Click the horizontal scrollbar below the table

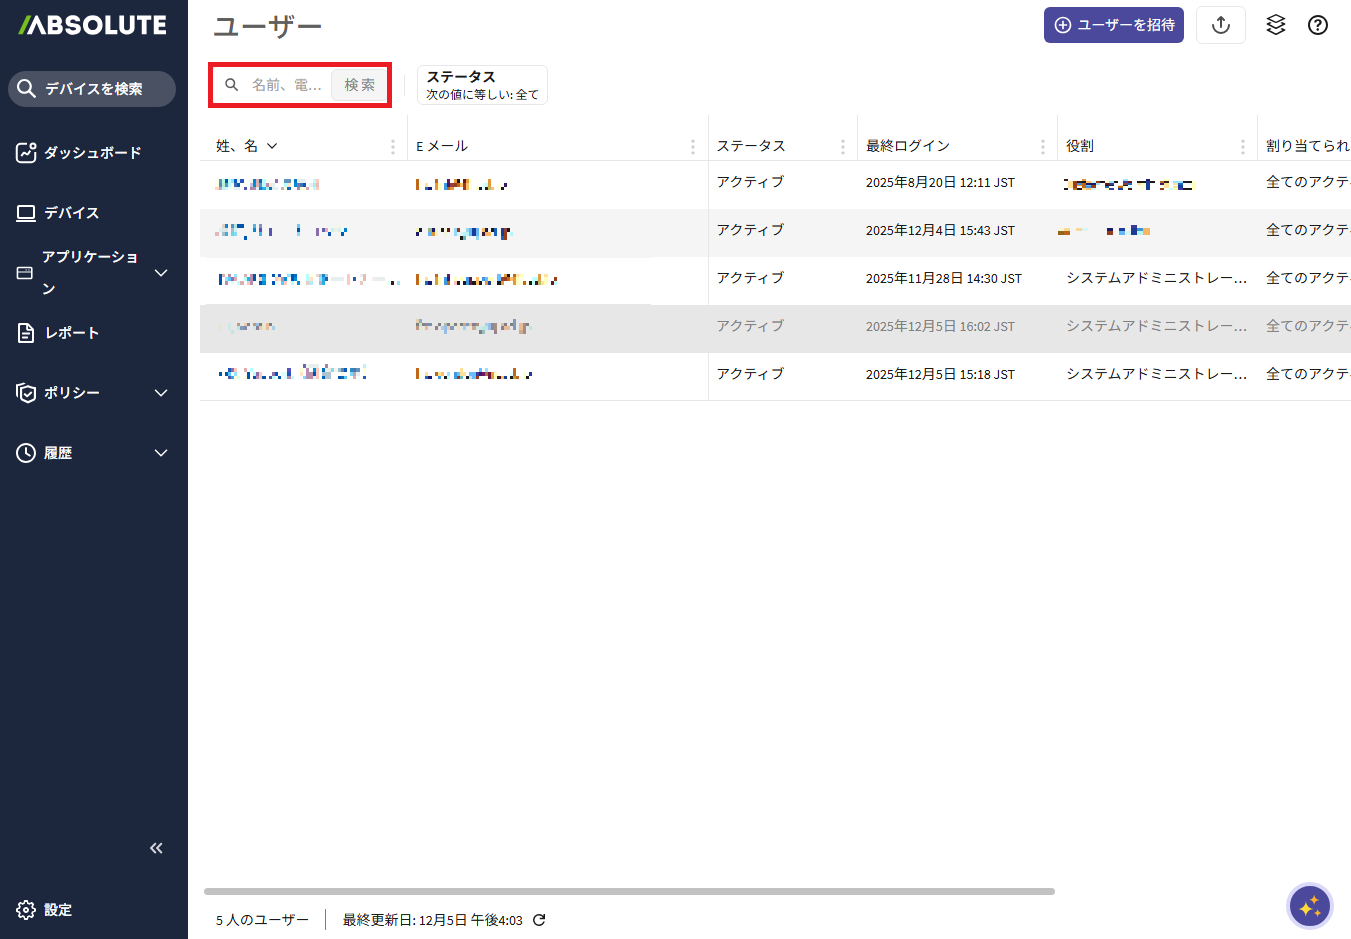click(x=629, y=891)
